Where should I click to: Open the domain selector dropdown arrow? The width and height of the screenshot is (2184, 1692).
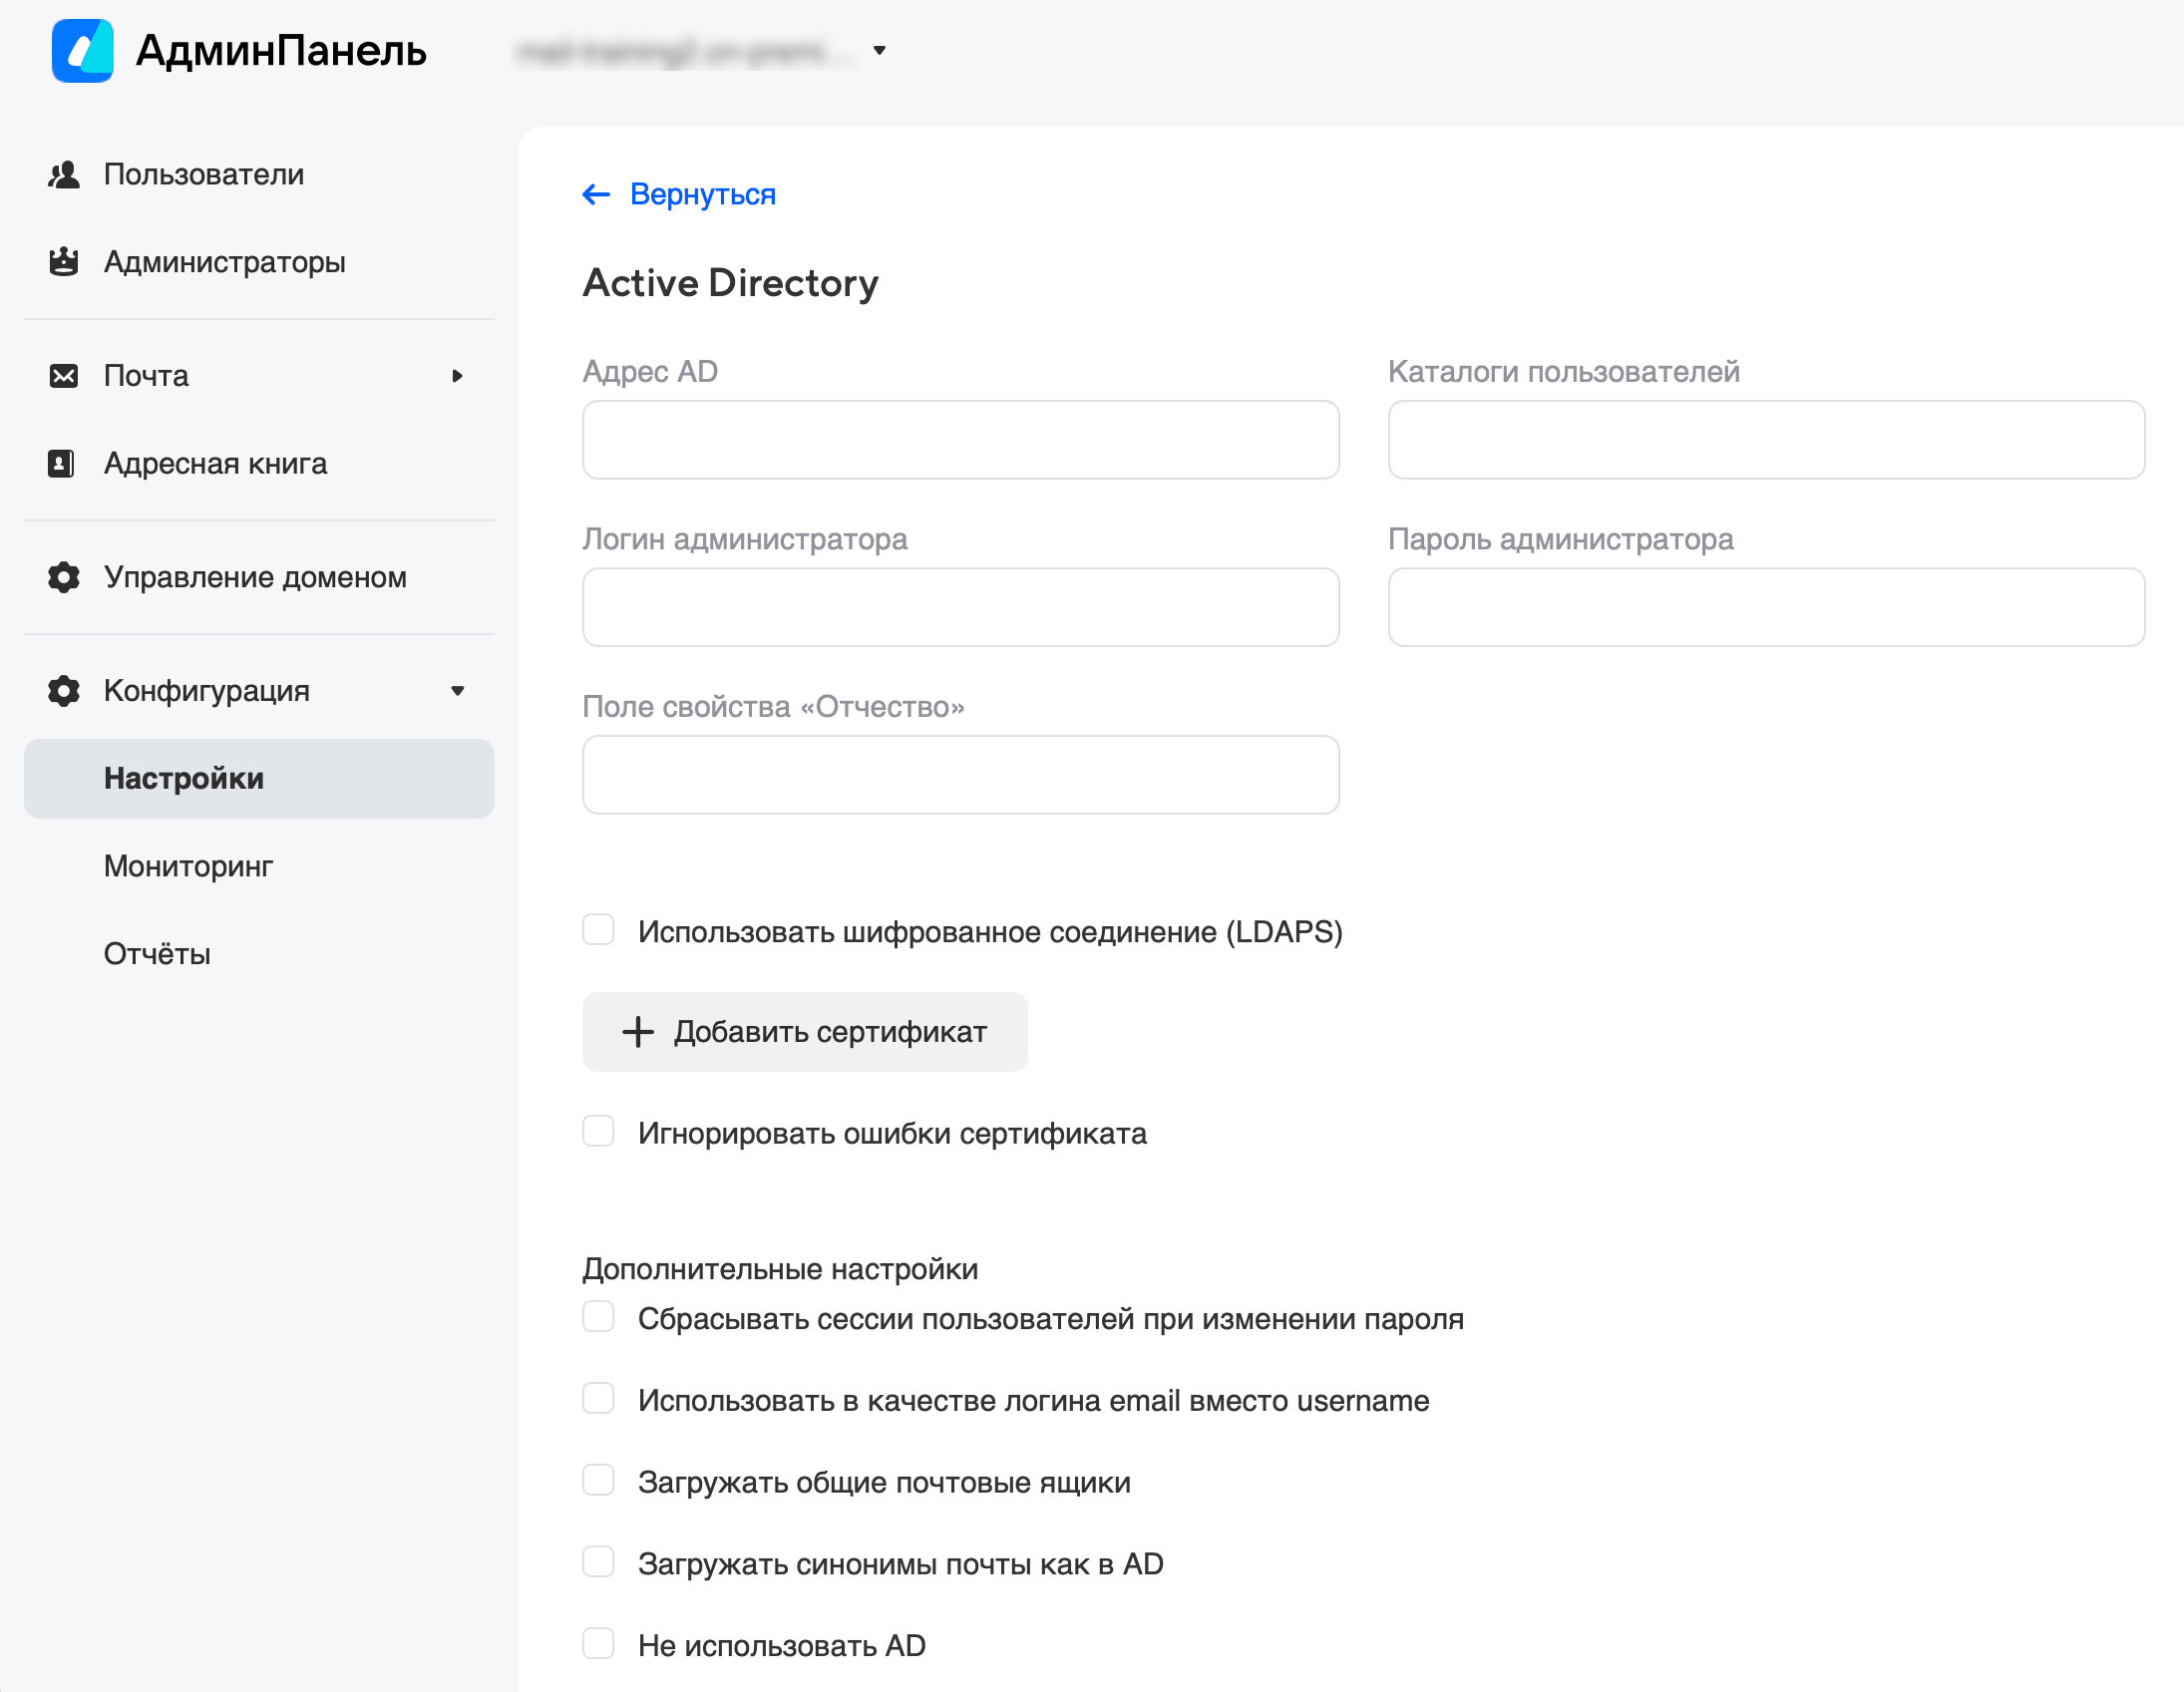[x=880, y=50]
